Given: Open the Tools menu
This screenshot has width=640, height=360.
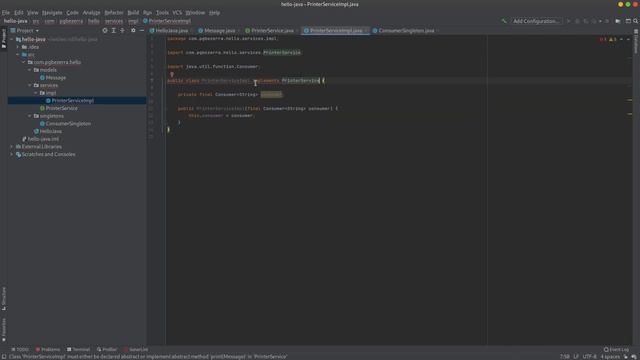Looking at the screenshot, I should pyautogui.click(x=162, y=13).
